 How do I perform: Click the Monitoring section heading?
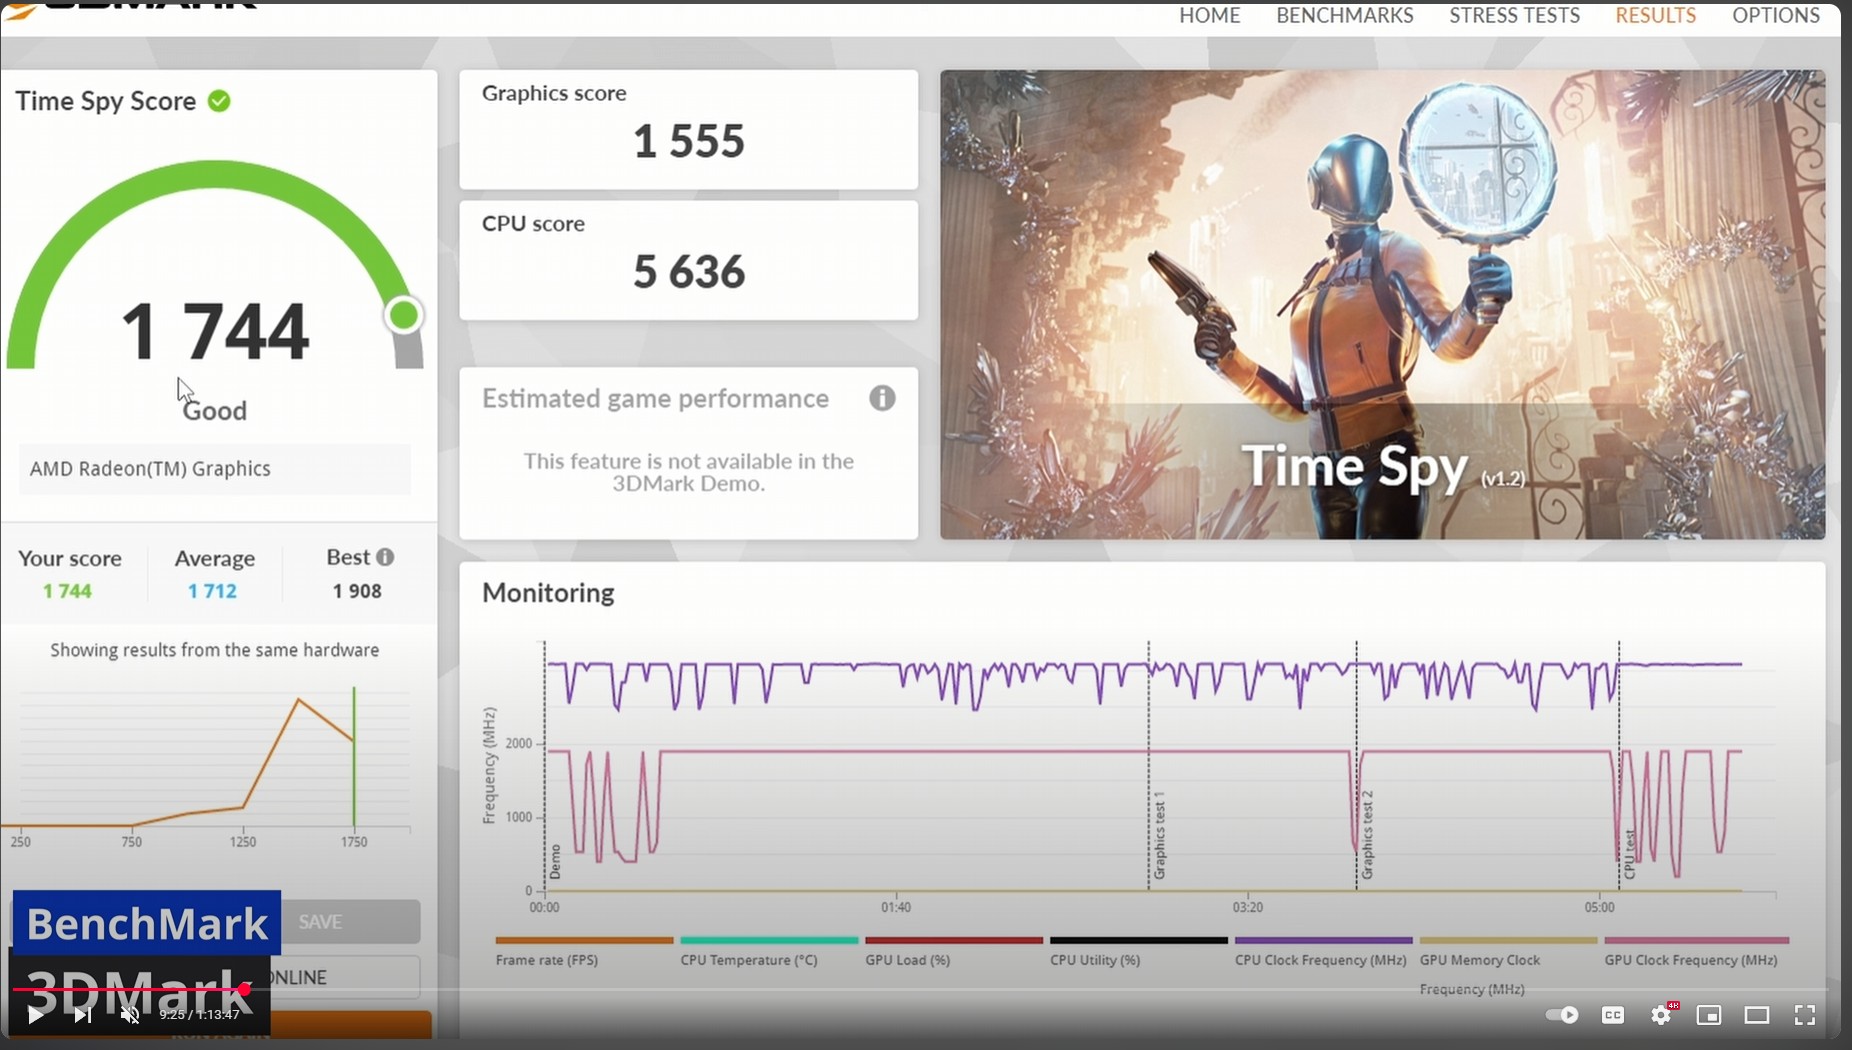[x=548, y=593]
